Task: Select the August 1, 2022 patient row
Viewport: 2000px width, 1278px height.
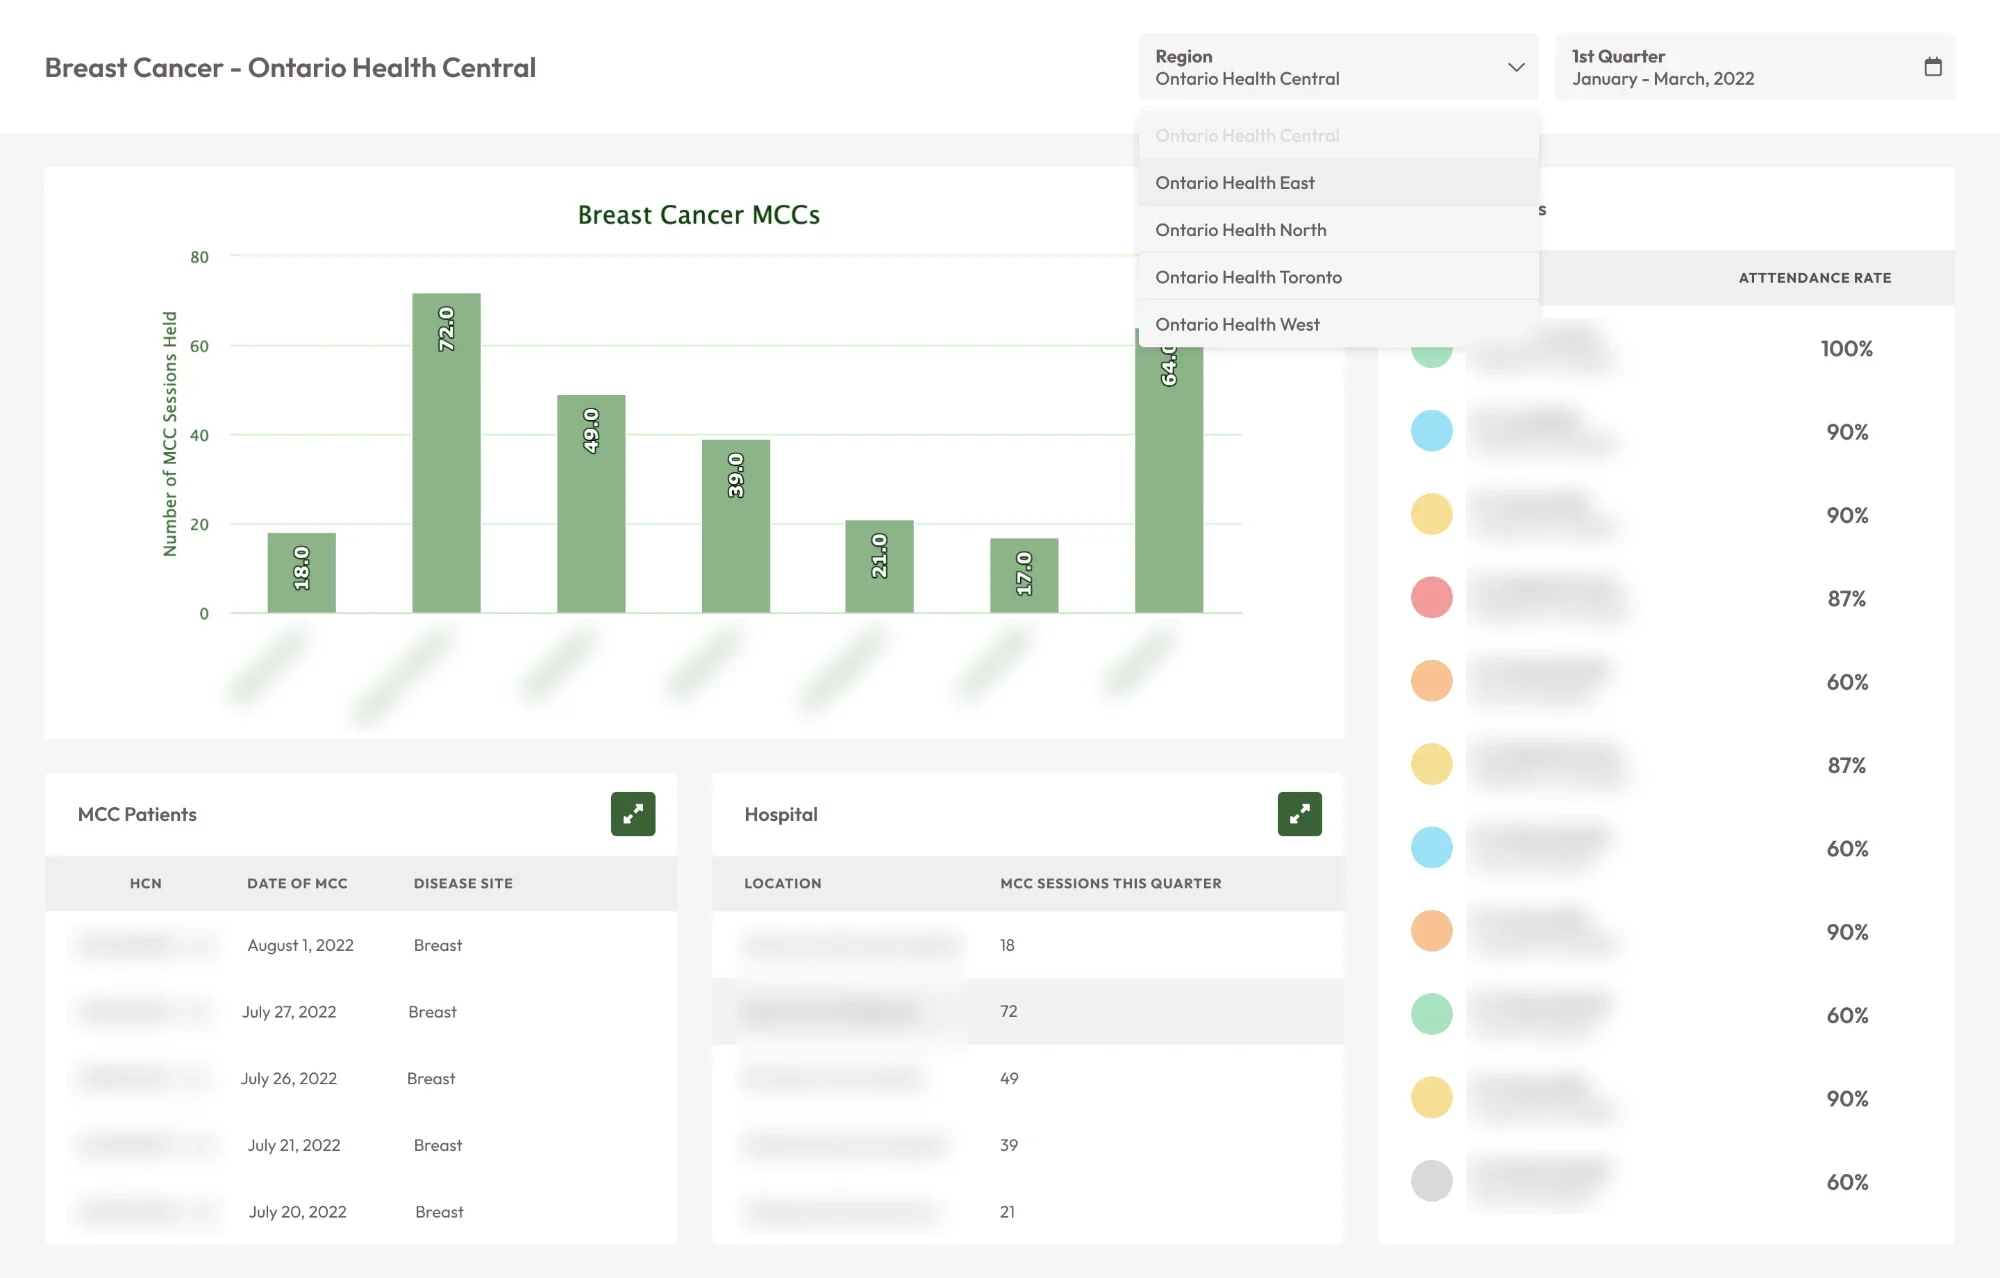Action: [x=360, y=945]
